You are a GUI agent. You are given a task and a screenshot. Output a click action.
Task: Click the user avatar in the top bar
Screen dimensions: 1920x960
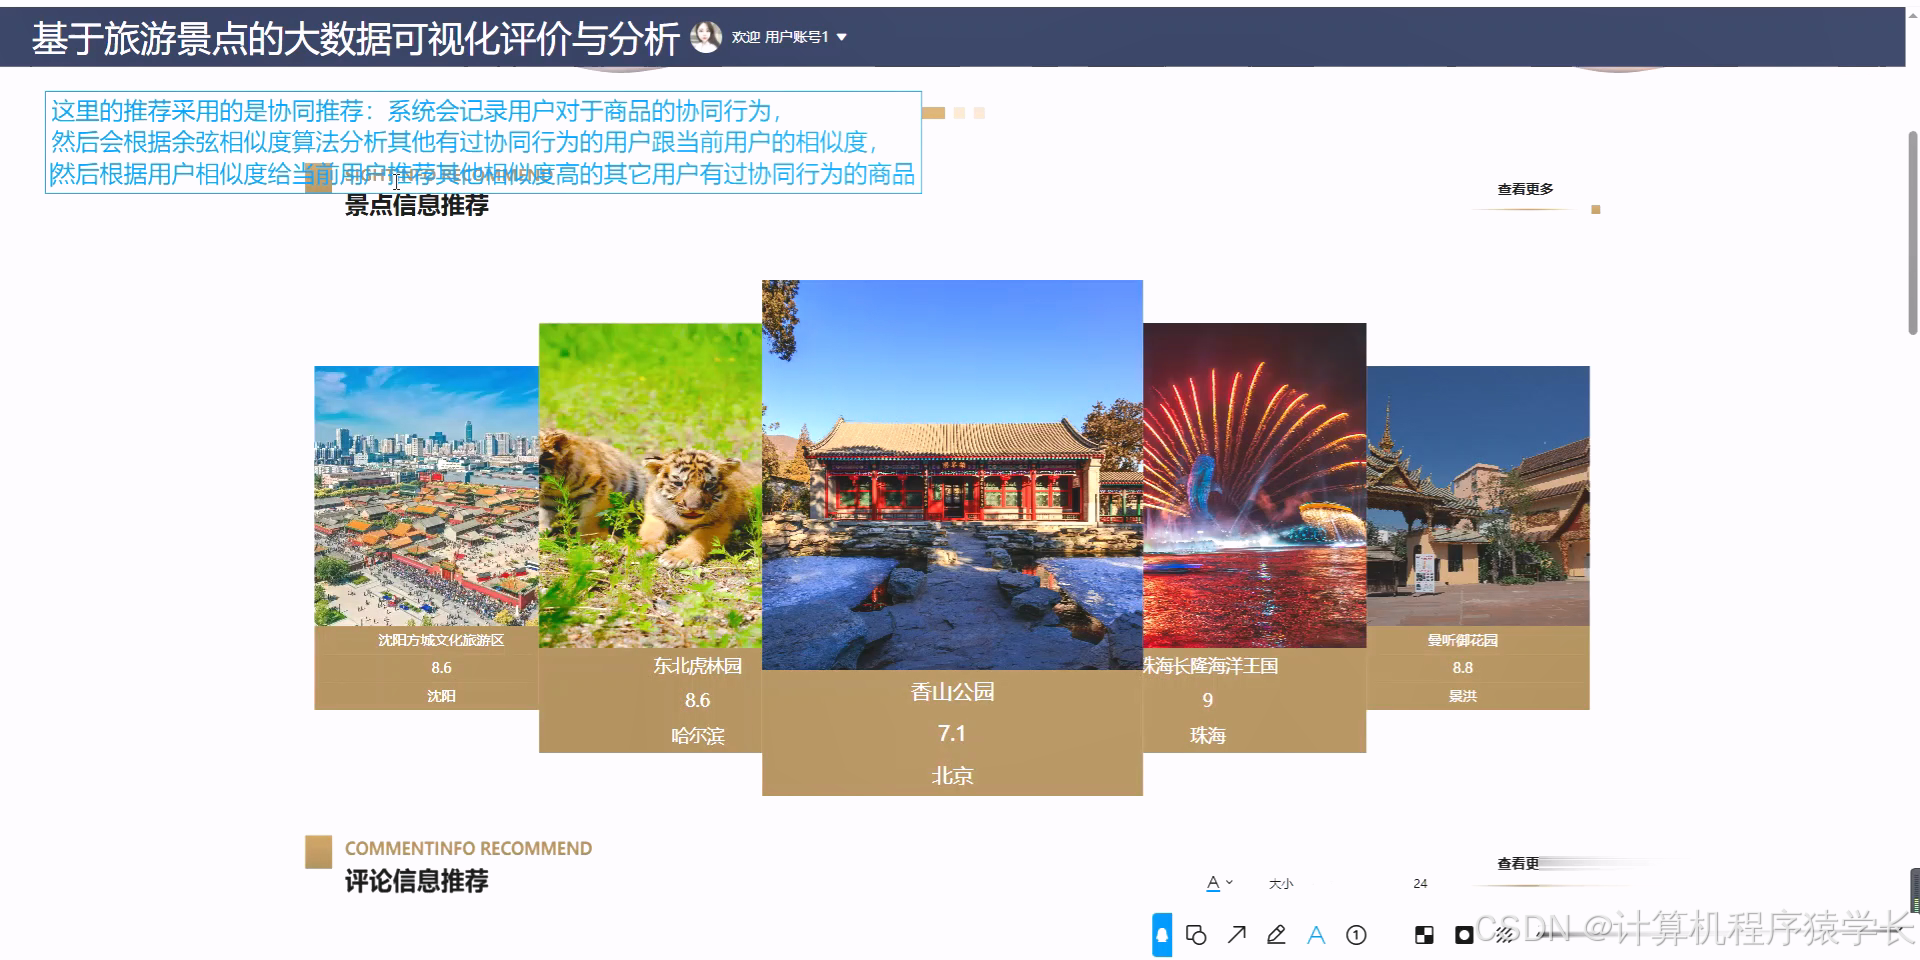tap(706, 35)
